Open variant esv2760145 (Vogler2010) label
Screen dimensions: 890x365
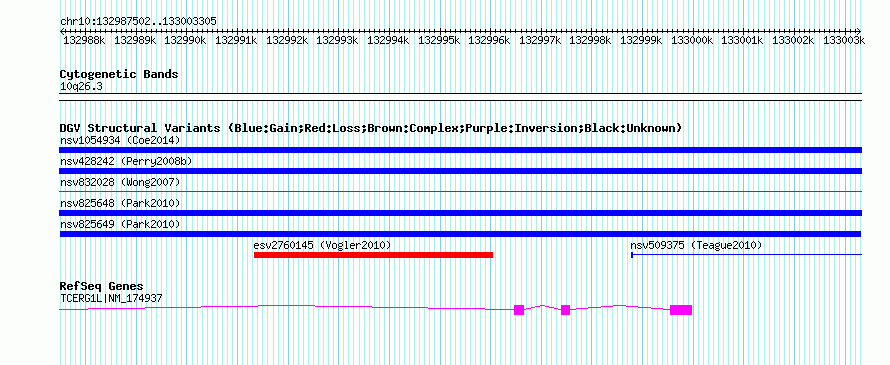point(322,245)
